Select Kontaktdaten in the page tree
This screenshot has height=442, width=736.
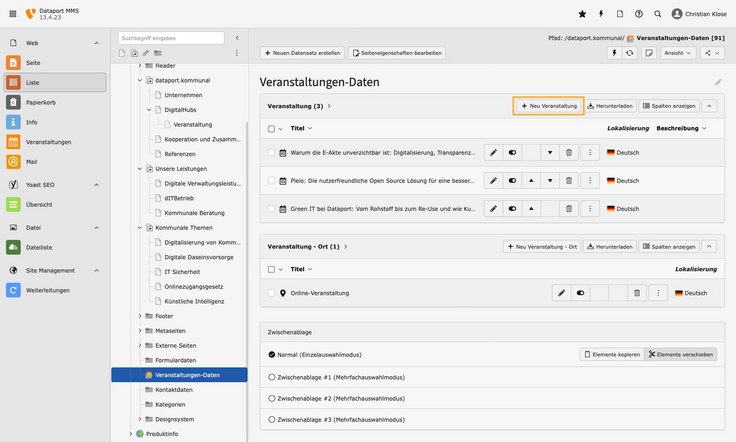click(174, 389)
